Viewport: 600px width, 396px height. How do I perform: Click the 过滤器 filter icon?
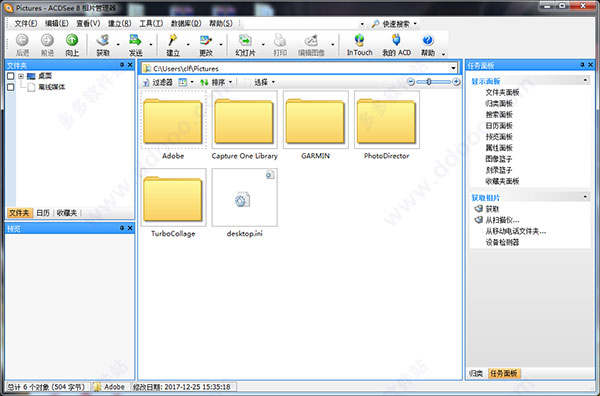[x=146, y=82]
